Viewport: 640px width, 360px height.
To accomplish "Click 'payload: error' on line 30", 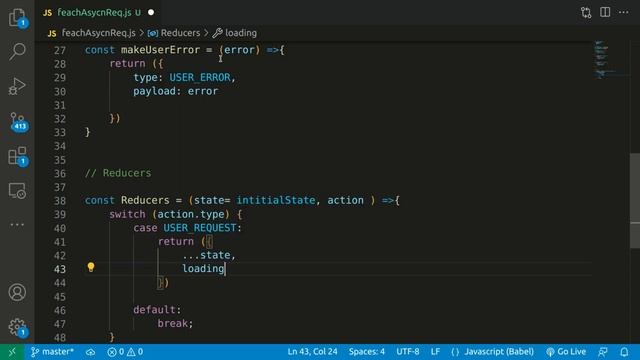I will [176, 91].
